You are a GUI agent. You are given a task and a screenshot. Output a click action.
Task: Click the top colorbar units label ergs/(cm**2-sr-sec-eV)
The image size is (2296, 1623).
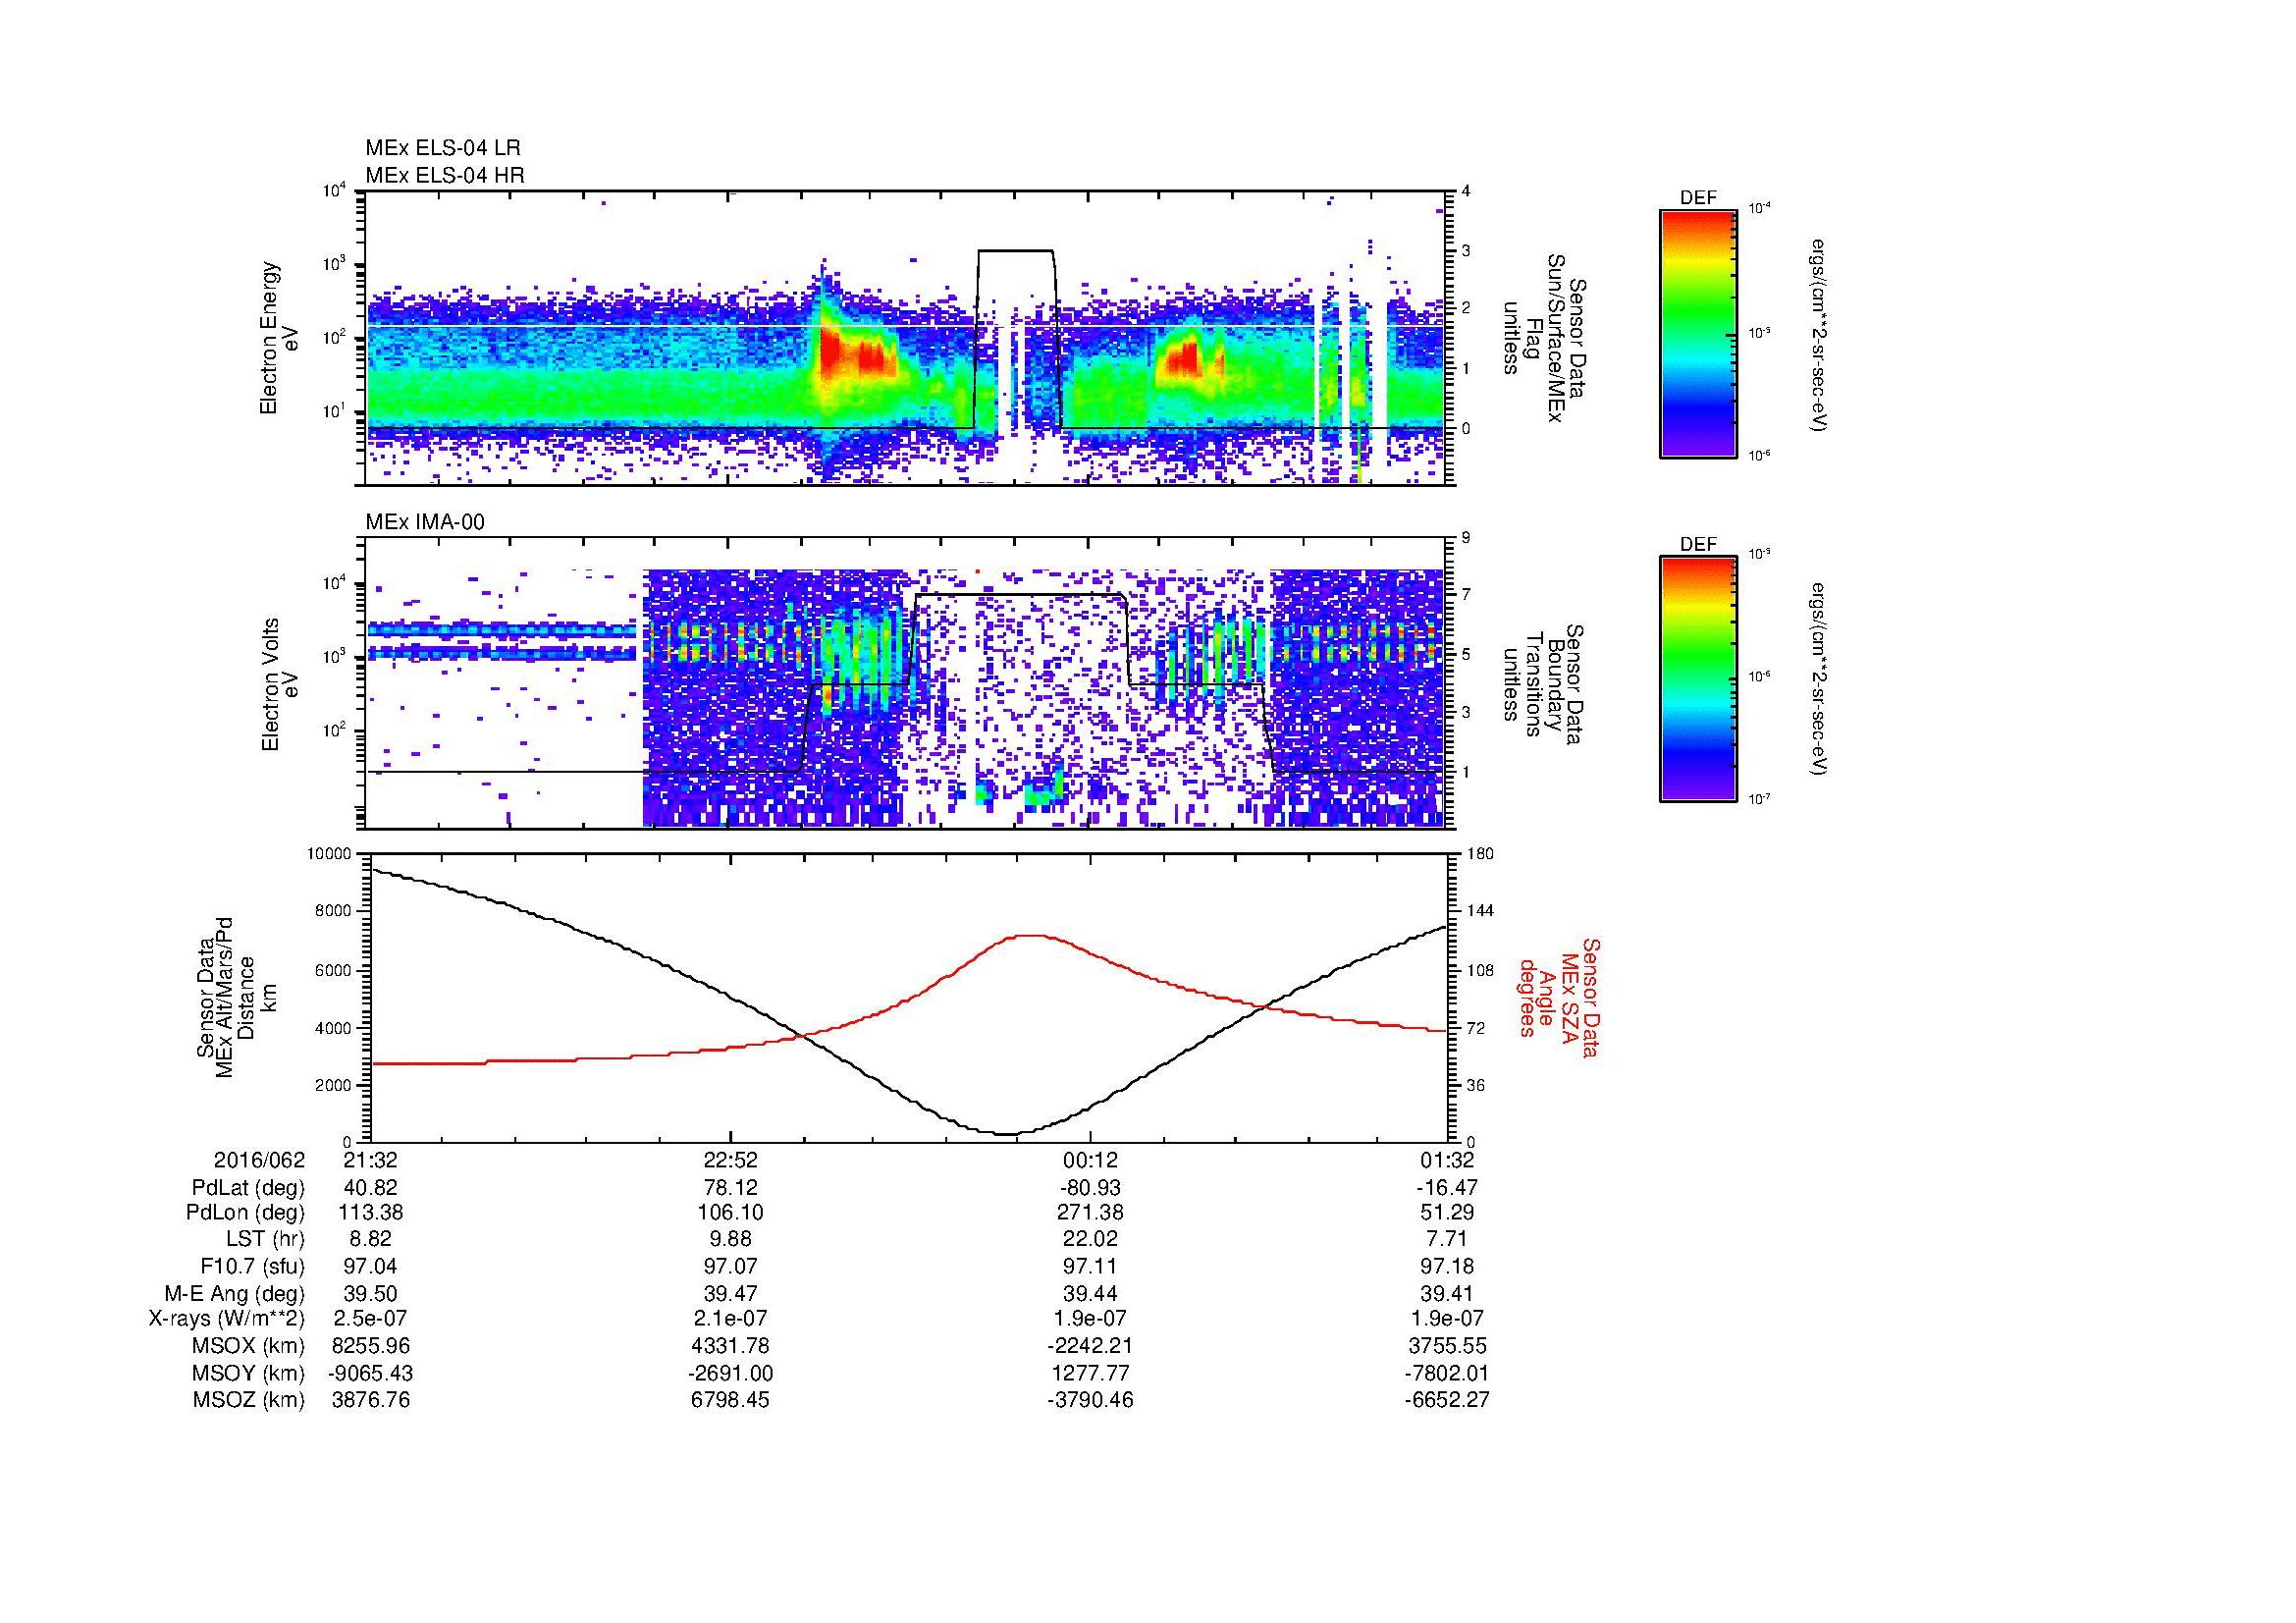(x=1820, y=335)
